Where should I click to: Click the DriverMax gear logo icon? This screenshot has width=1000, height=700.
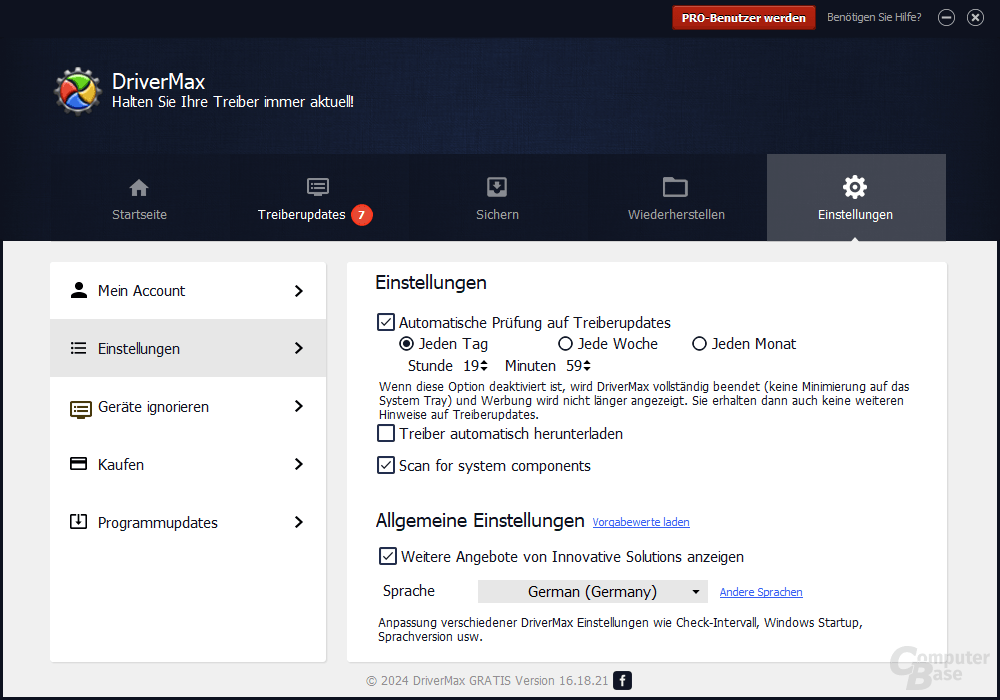tap(78, 91)
